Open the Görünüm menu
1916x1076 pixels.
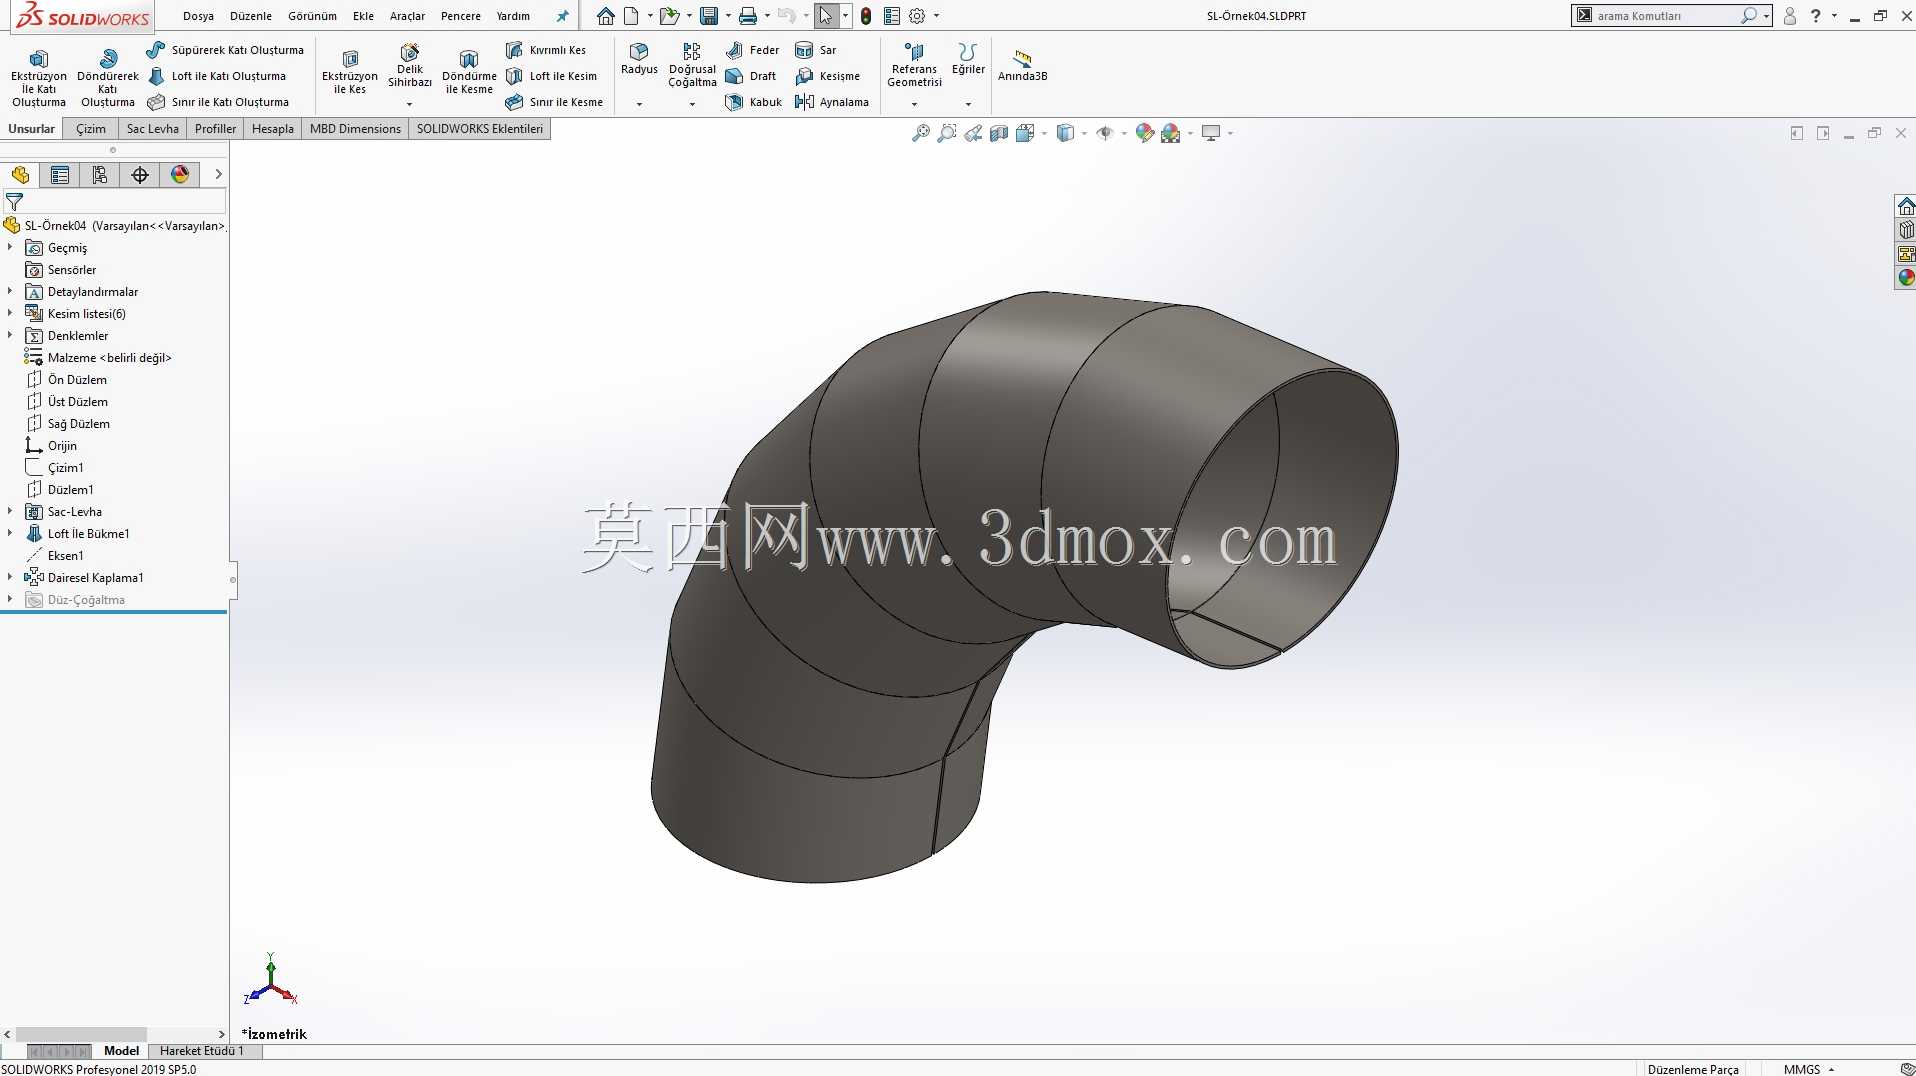pyautogui.click(x=312, y=16)
